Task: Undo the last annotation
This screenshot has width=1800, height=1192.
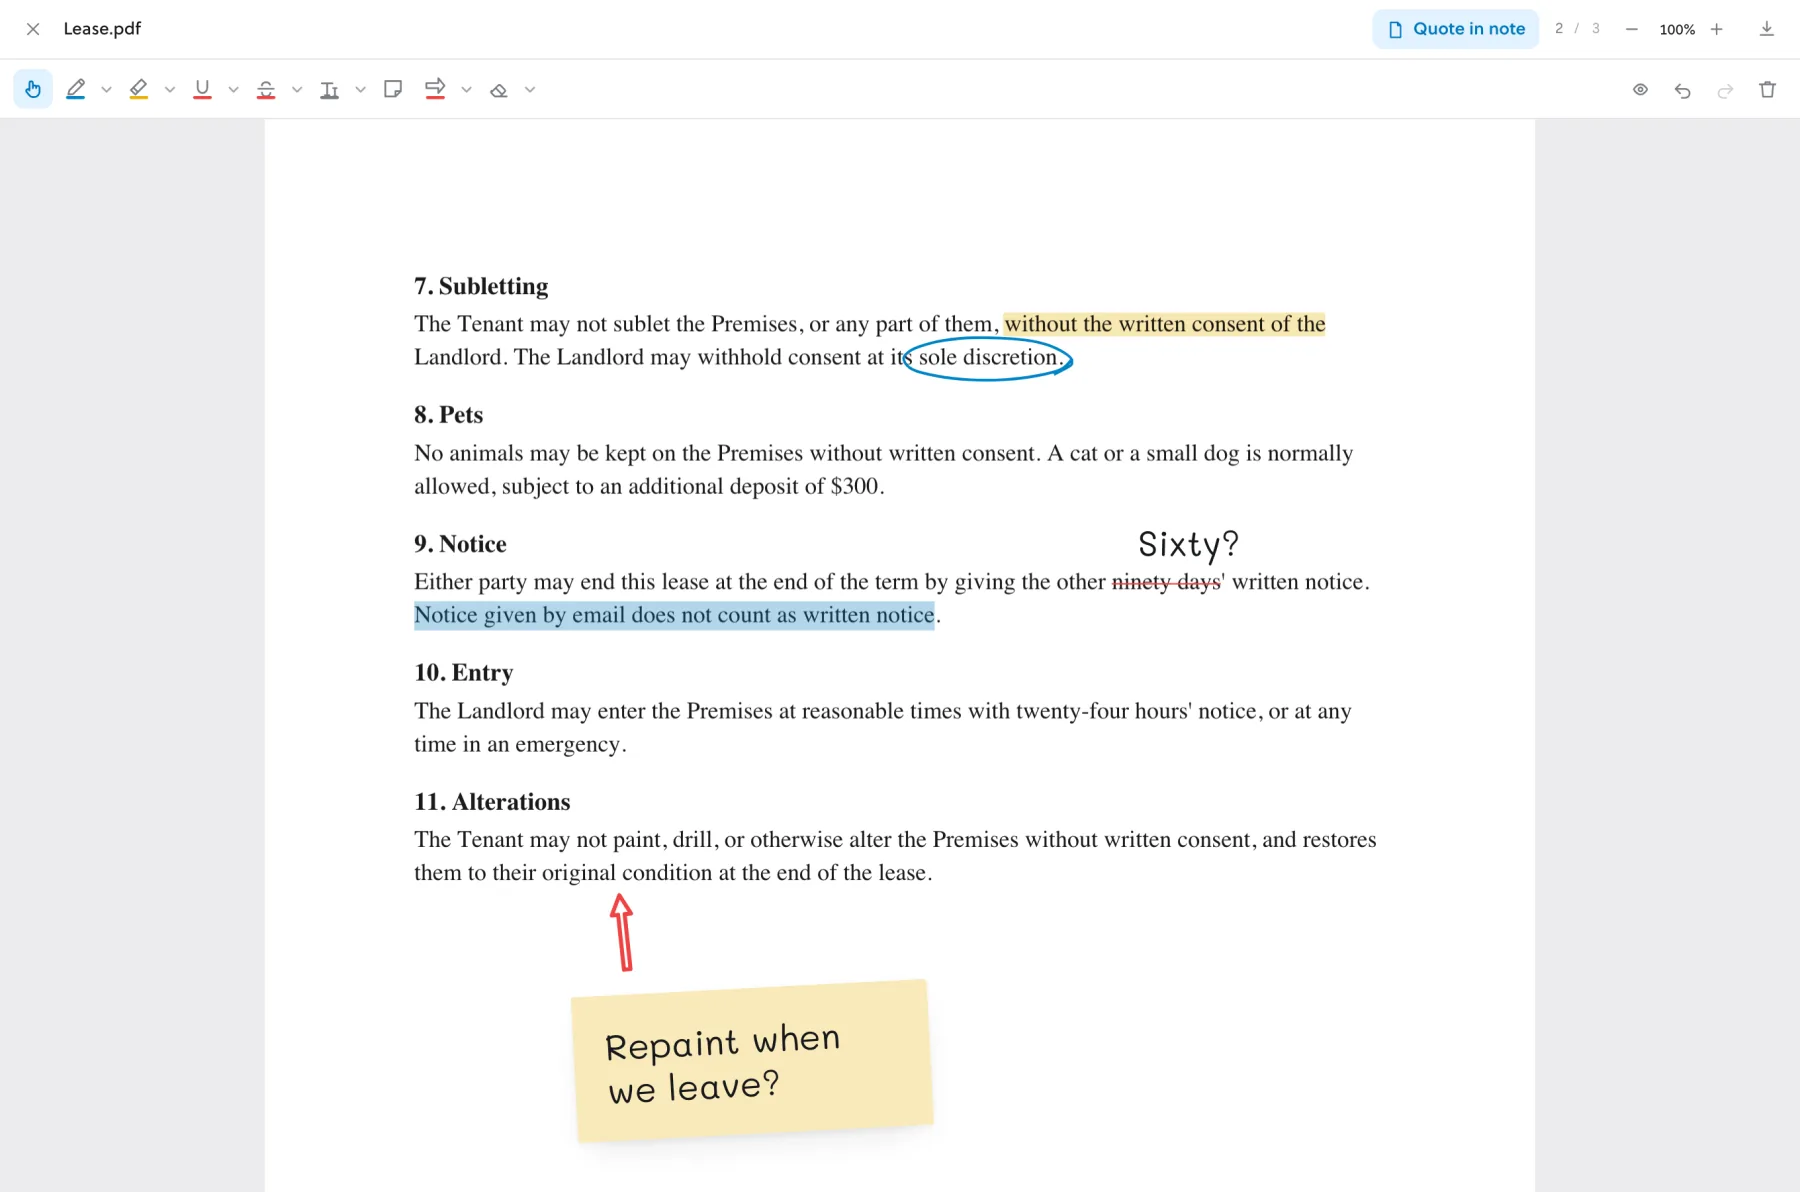Action: coord(1683,90)
